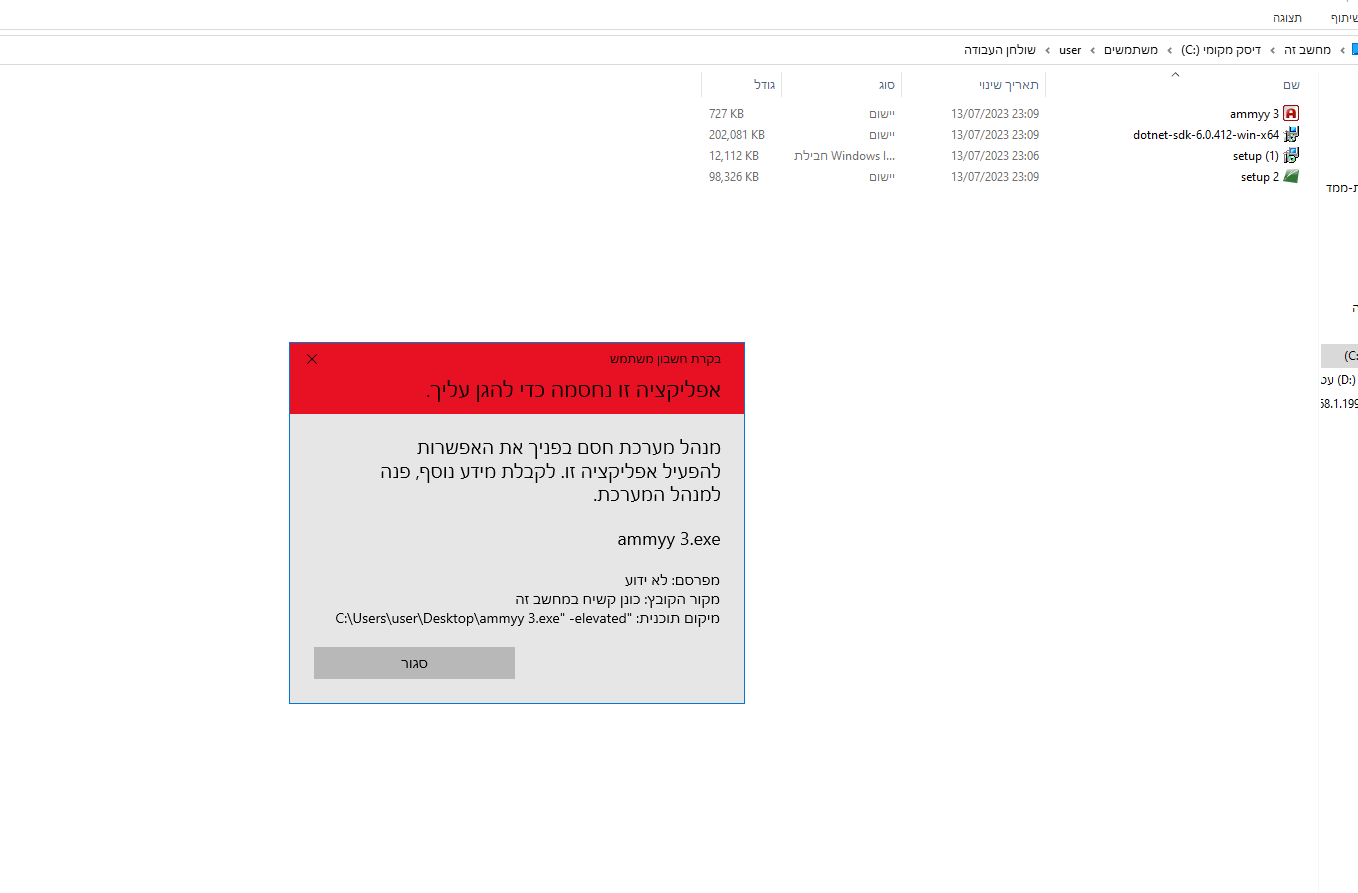
Task: Go to דיסק מקומי (C:) in the breadcrumb
Action: [x=1221, y=50]
